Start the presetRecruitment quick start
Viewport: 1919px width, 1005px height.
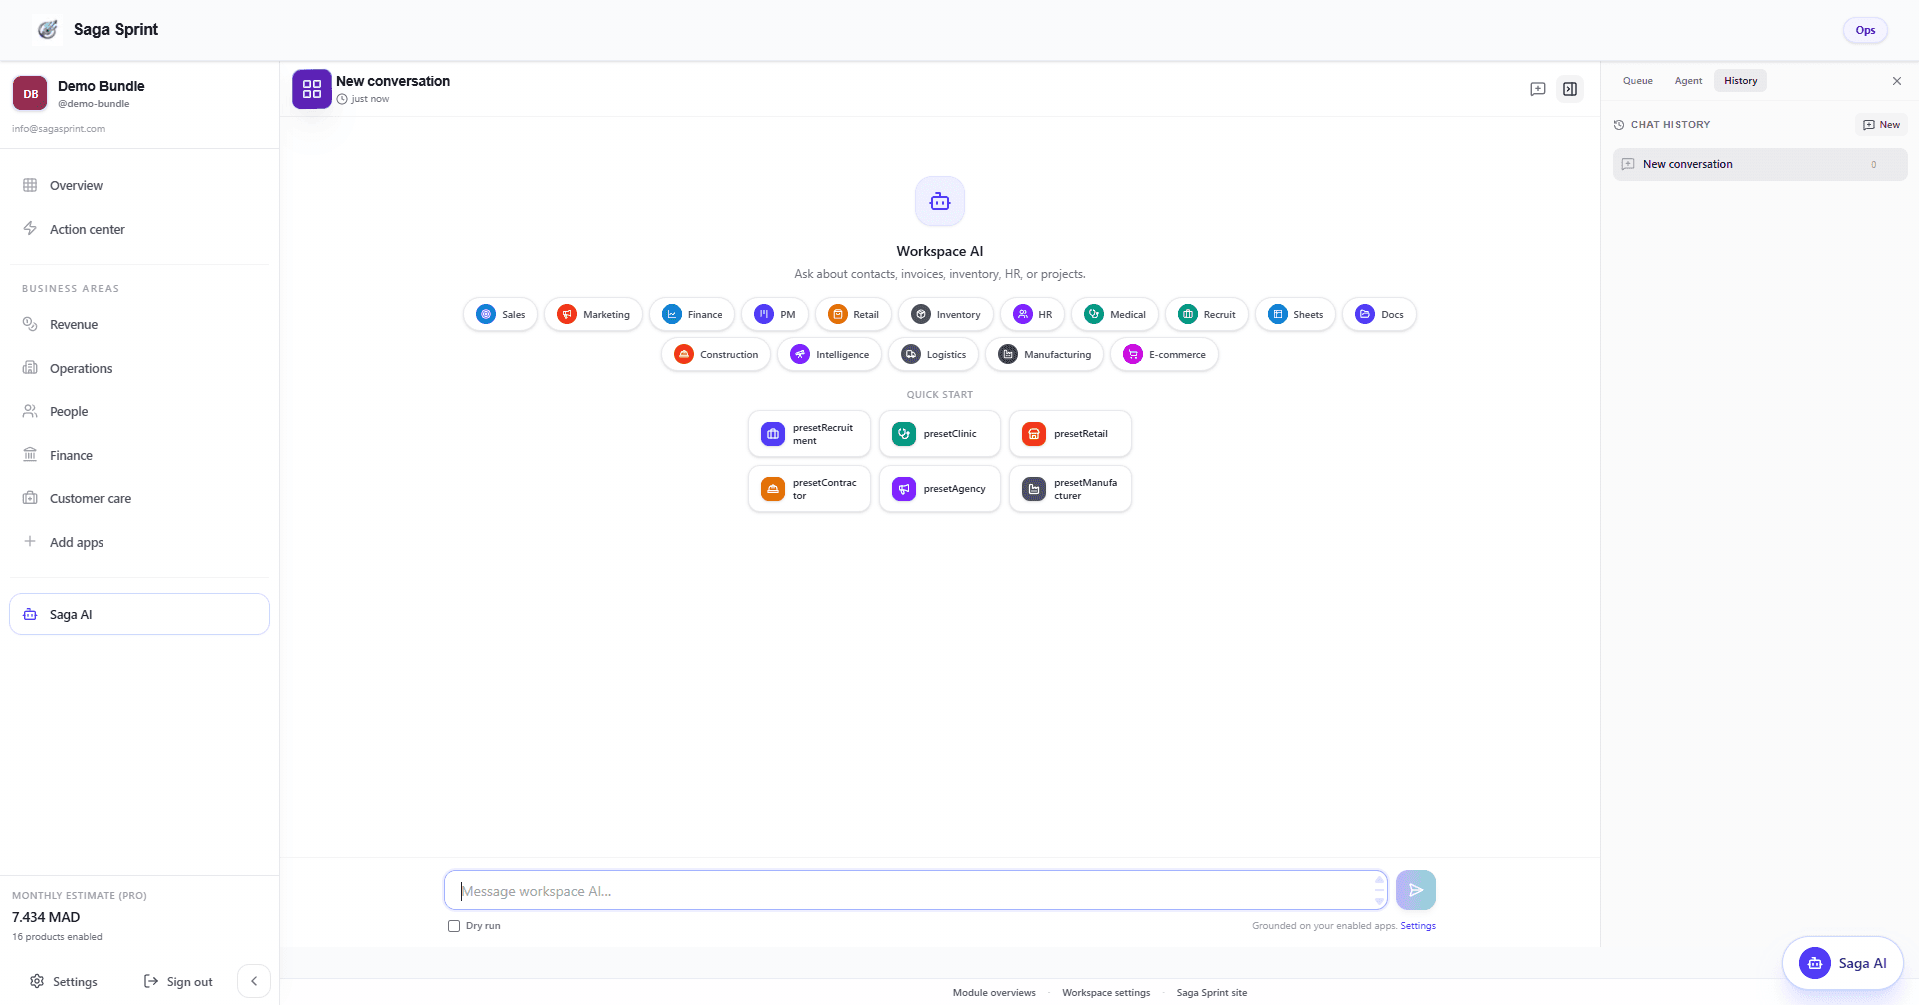810,434
